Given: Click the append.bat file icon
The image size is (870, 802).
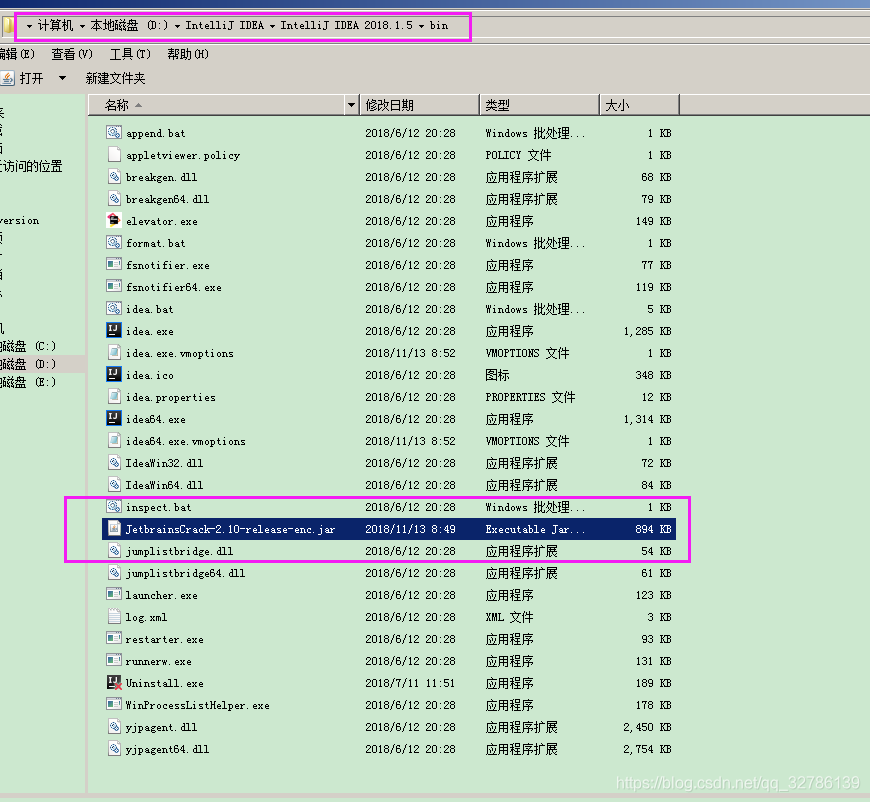Looking at the screenshot, I should 114,132.
